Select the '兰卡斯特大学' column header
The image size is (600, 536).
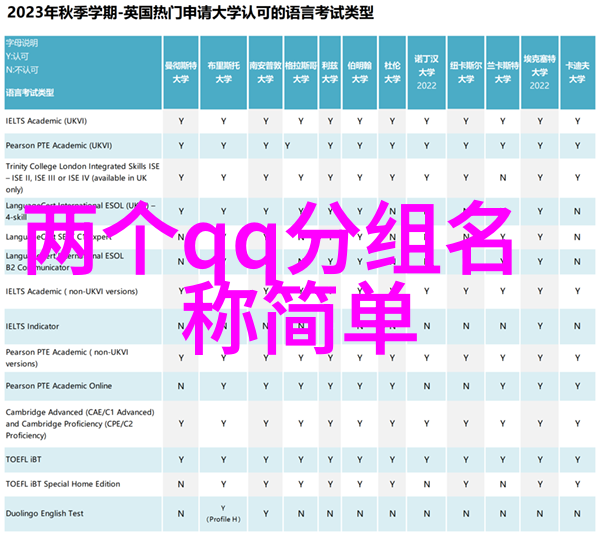(503, 72)
